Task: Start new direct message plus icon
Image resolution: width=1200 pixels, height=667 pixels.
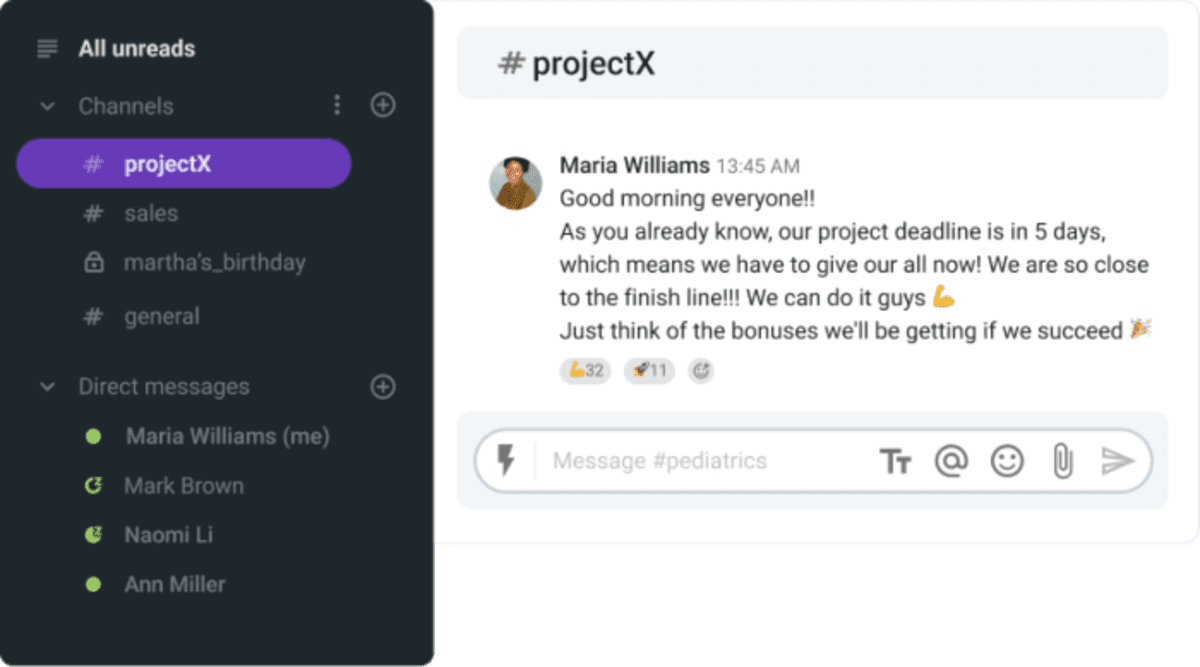Action: tap(383, 387)
